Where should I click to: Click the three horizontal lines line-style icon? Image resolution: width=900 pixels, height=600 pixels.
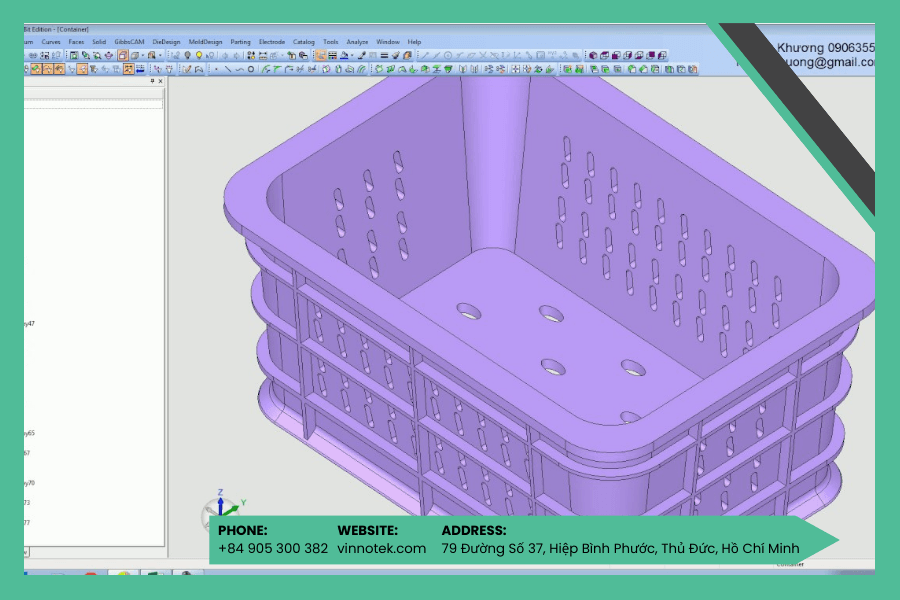coord(384,55)
